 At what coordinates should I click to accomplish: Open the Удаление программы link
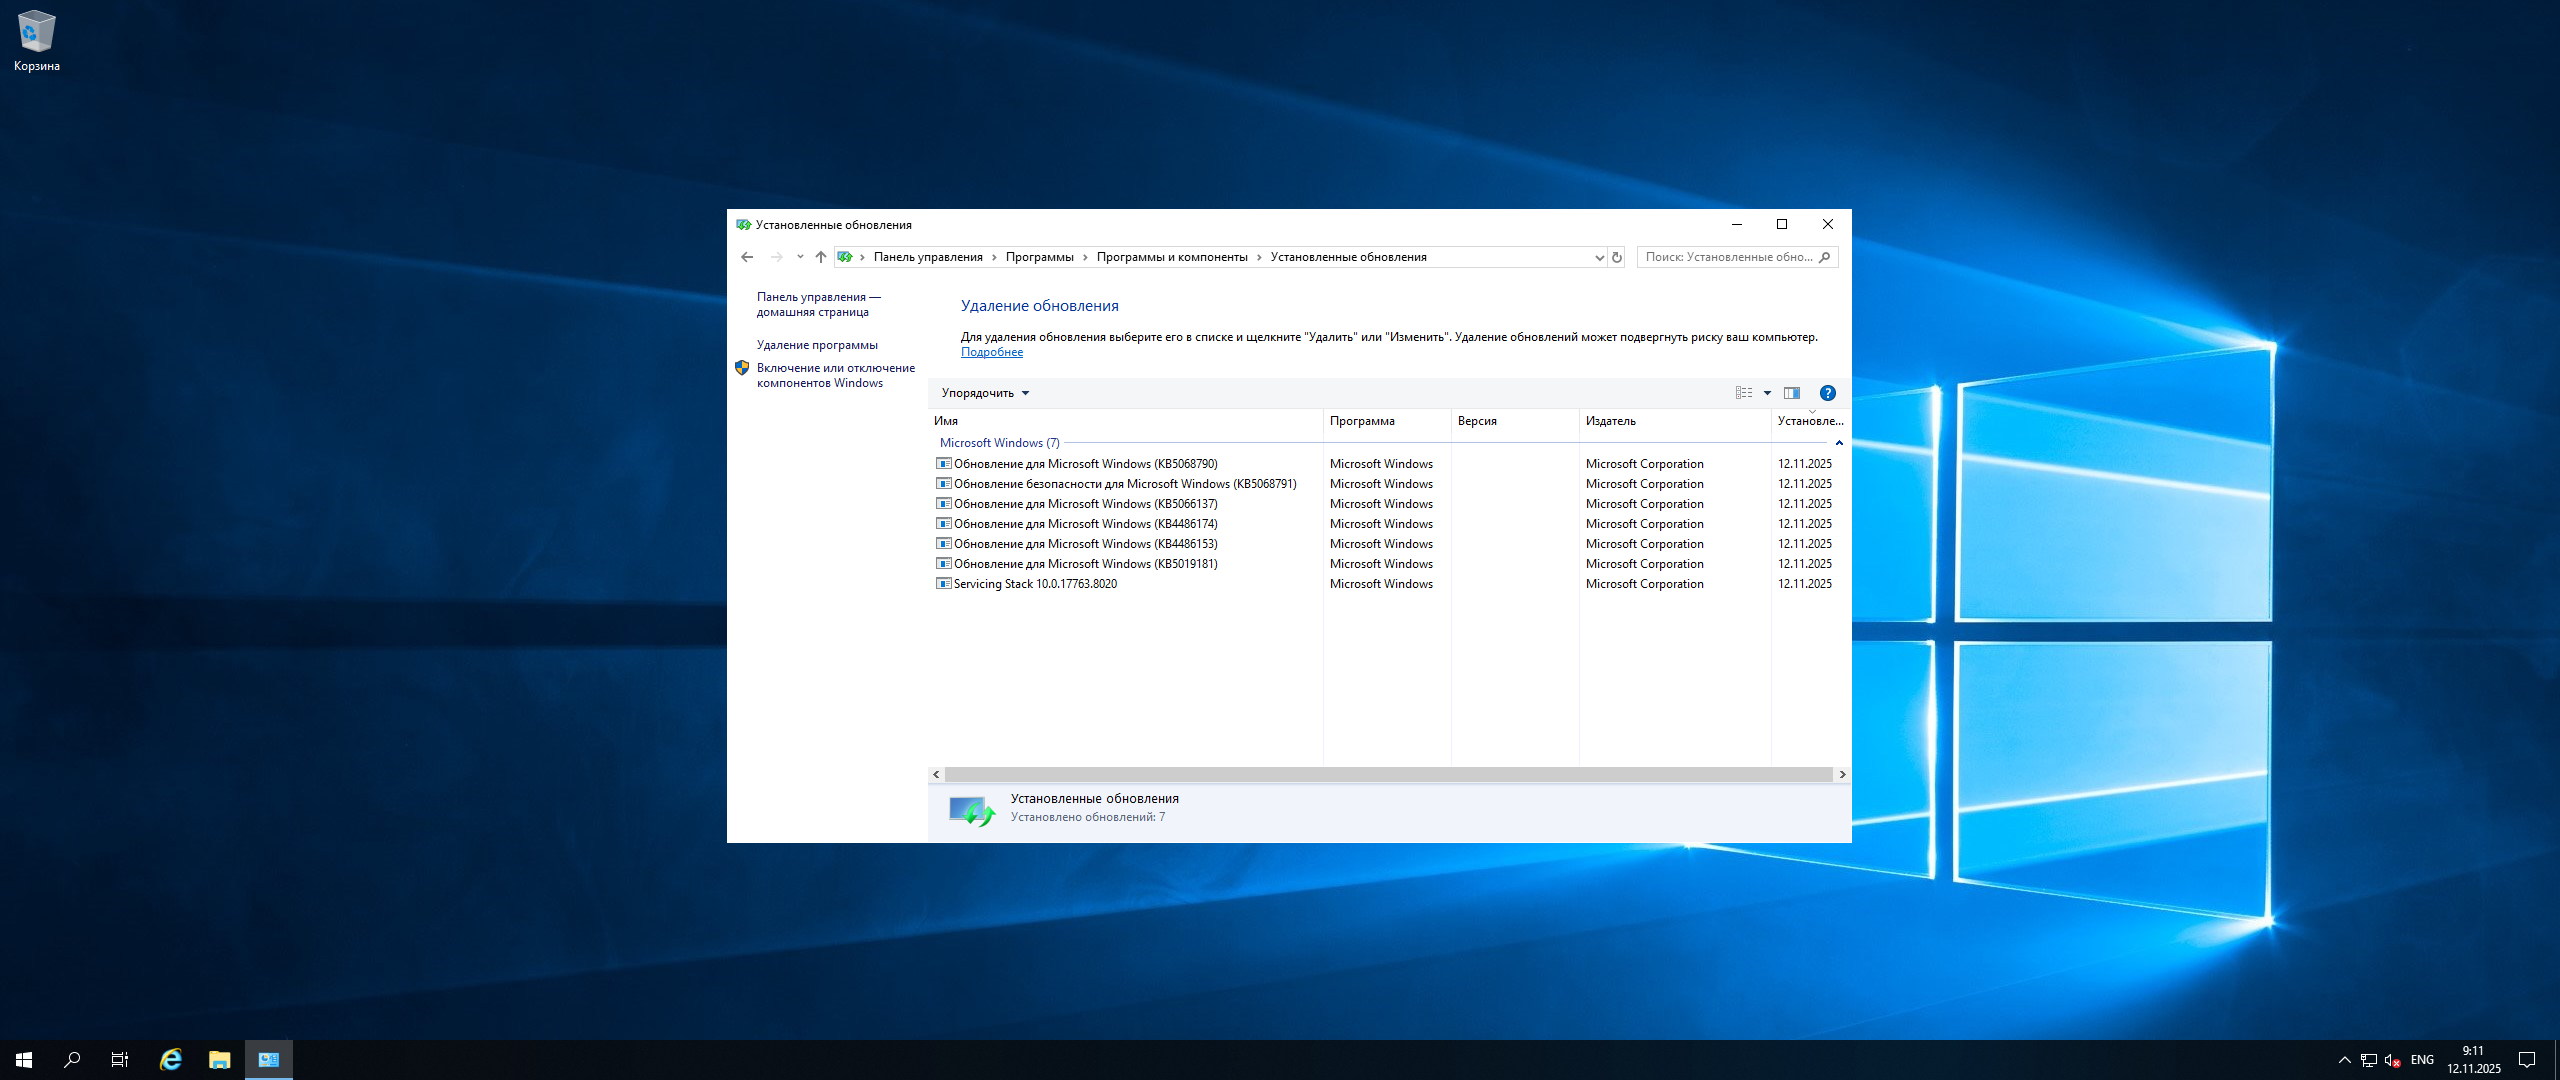click(x=817, y=345)
